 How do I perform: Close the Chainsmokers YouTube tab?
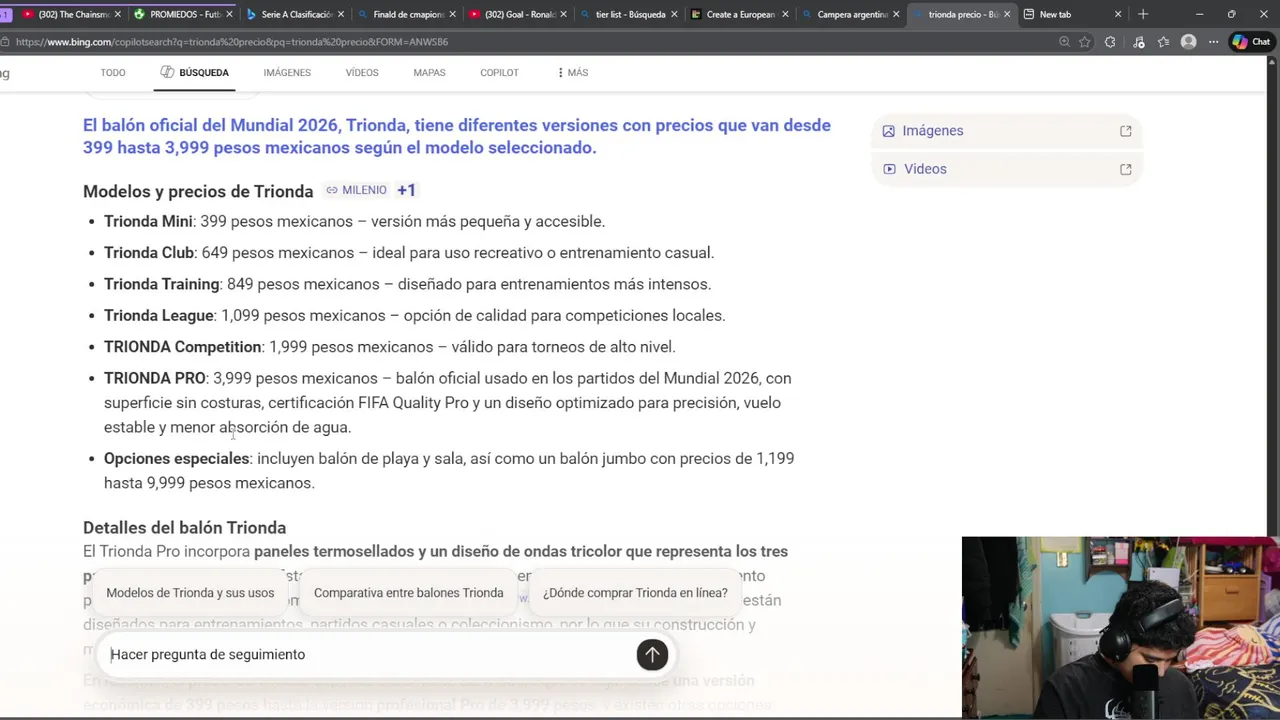click(117, 14)
